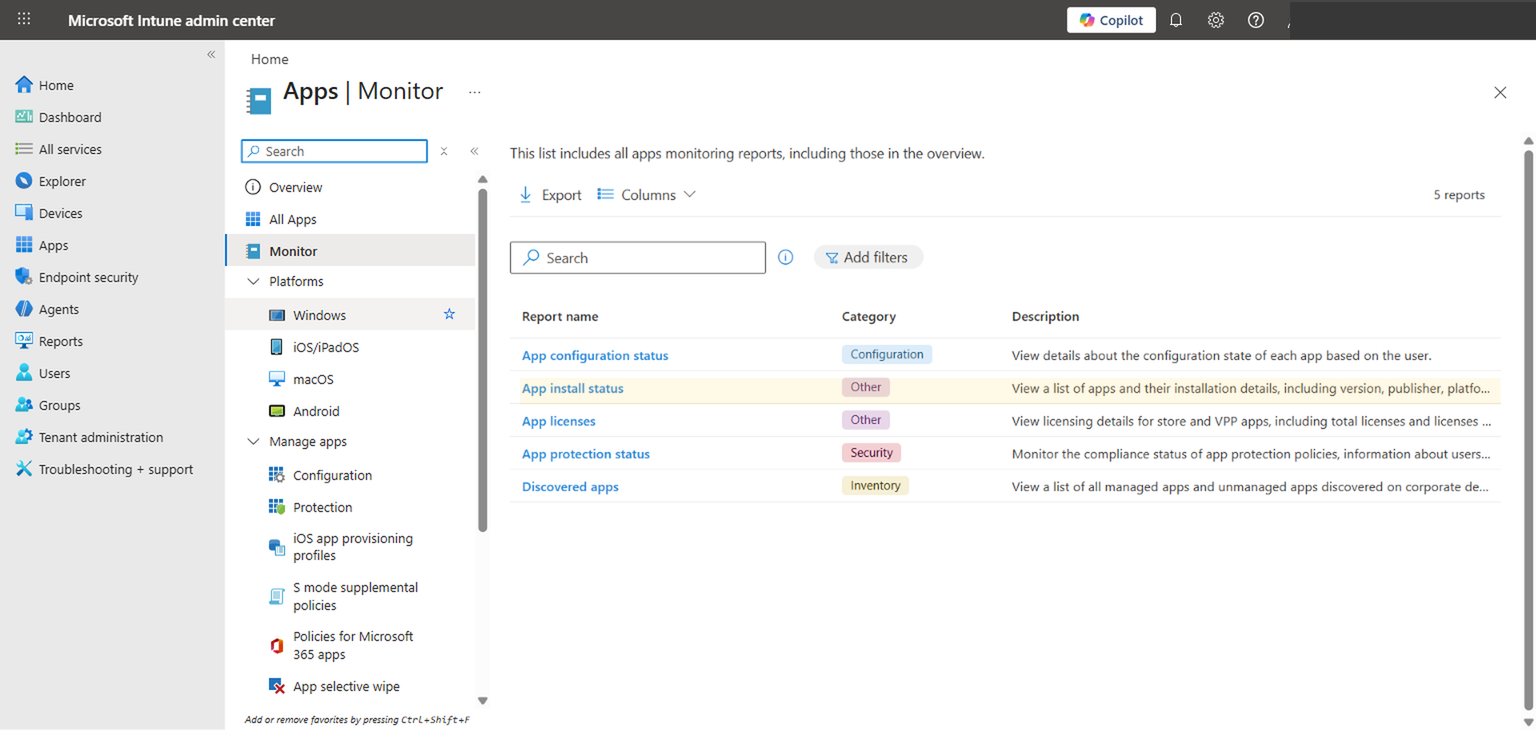
Task: Click the Copilot button in the top bar
Action: (1111, 19)
